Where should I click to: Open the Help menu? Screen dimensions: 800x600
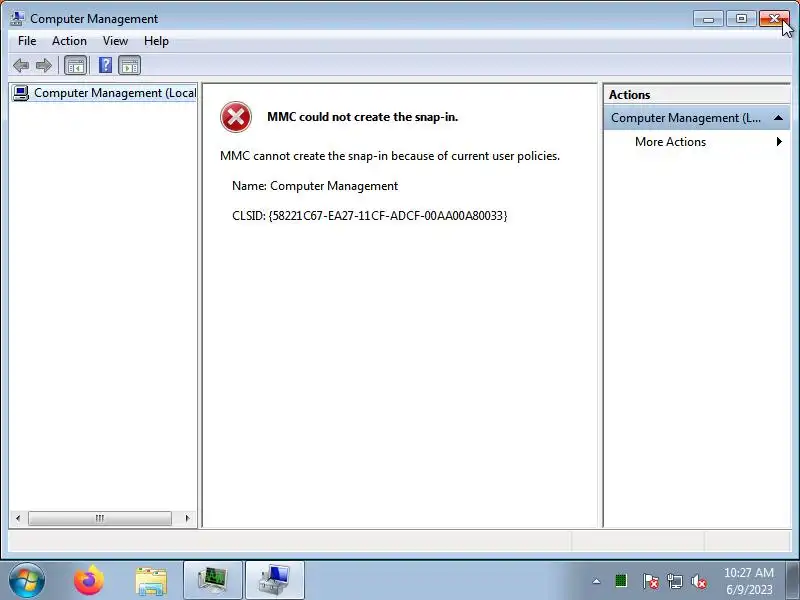[156, 41]
